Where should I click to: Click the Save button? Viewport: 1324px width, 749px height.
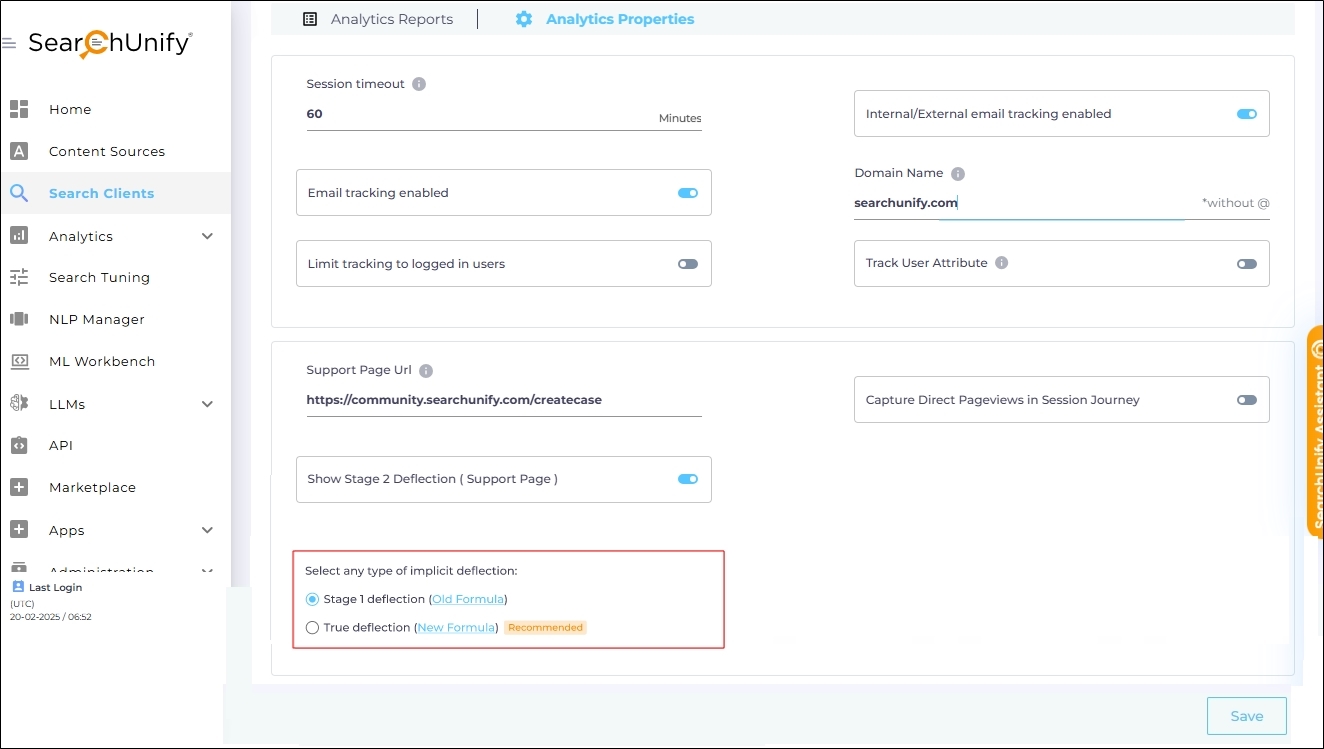(x=1246, y=716)
